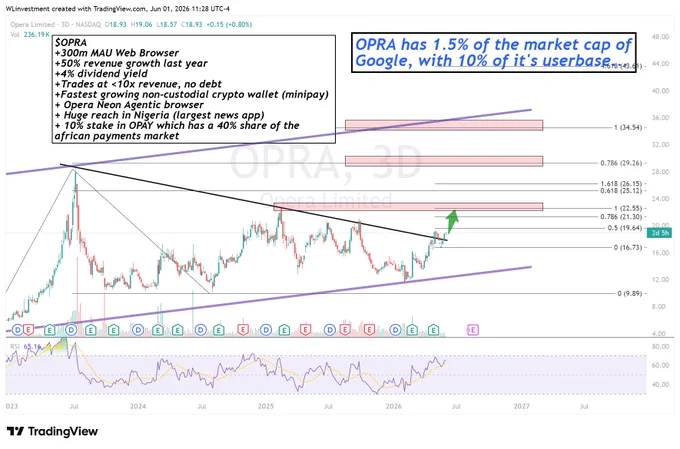This screenshot has height=449, width=680.
Task: Click the 36.00 price axis label
Action: pos(660,118)
